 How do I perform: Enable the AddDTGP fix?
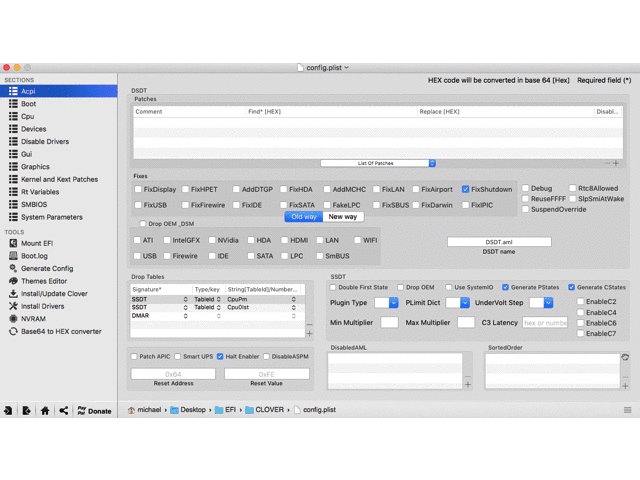click(236, 189)
